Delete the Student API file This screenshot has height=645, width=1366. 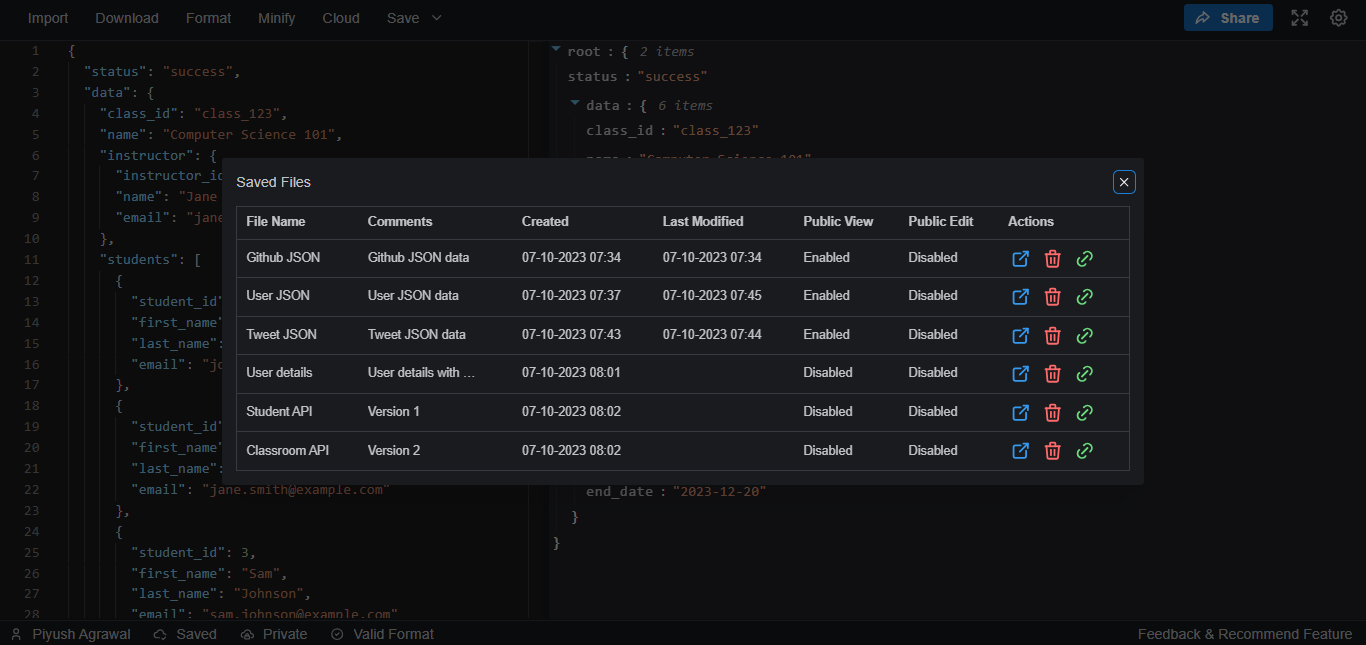click(x=1052, y=412)
